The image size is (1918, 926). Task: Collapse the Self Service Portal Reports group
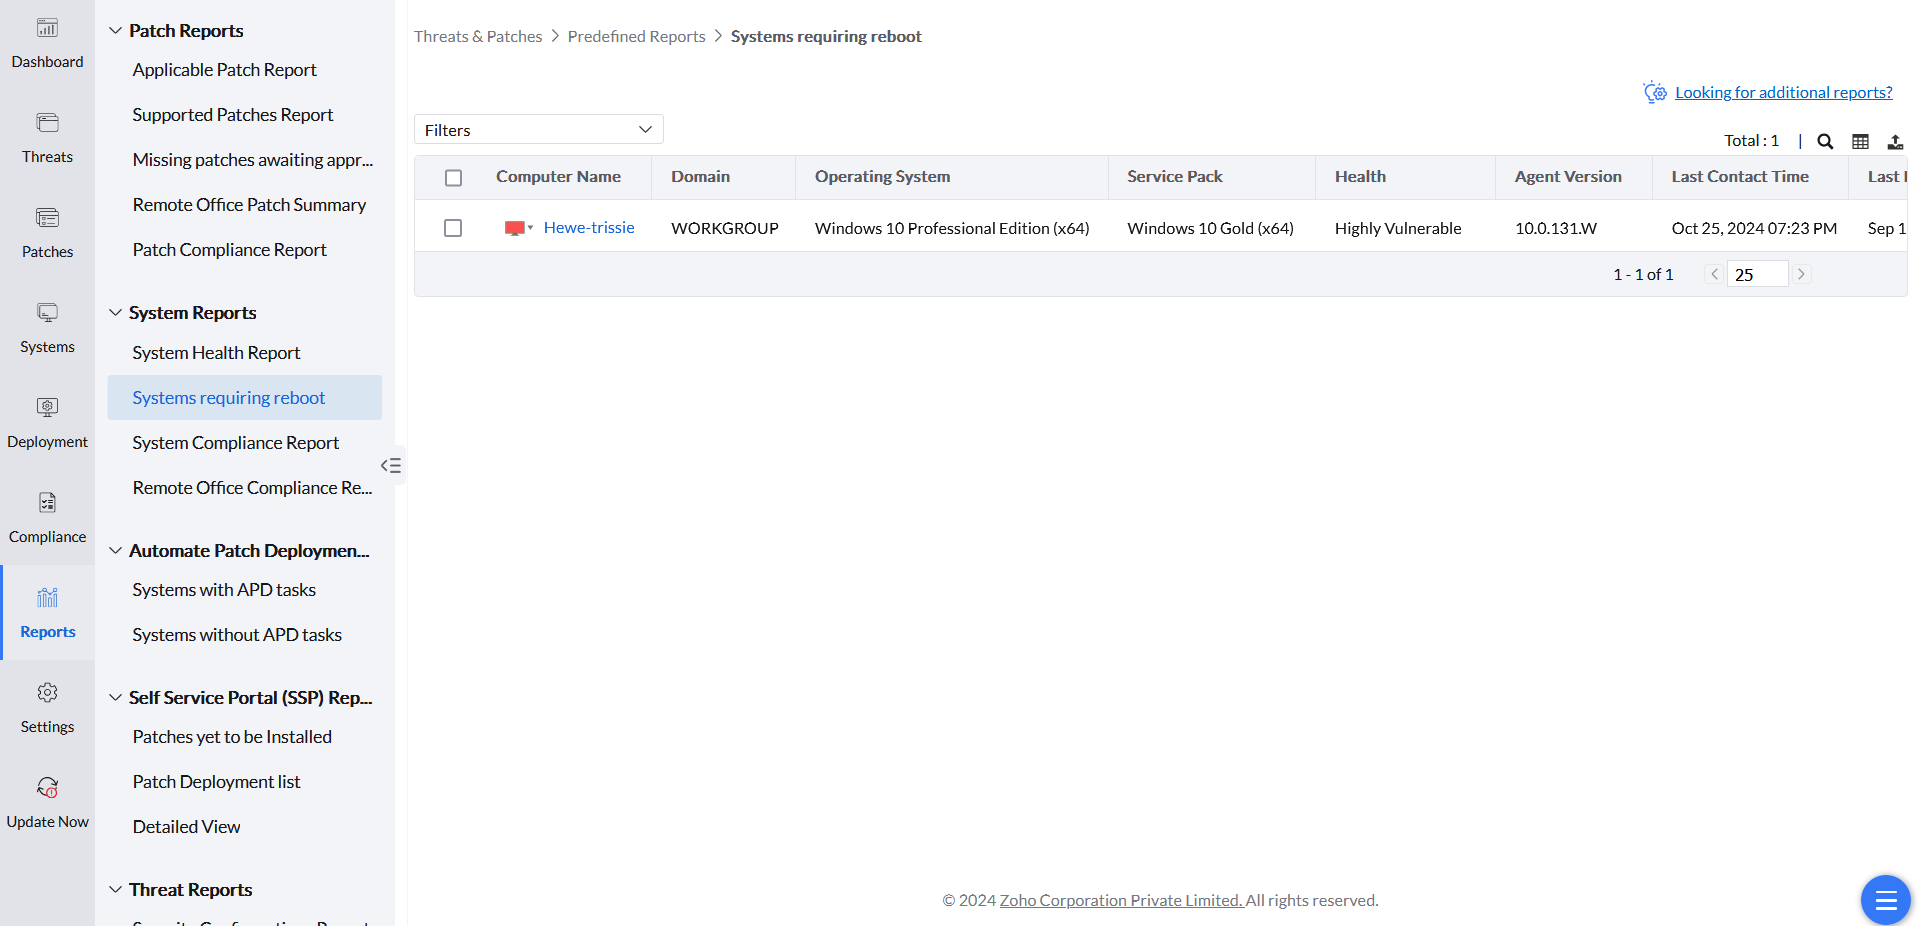tap(116, 698)
